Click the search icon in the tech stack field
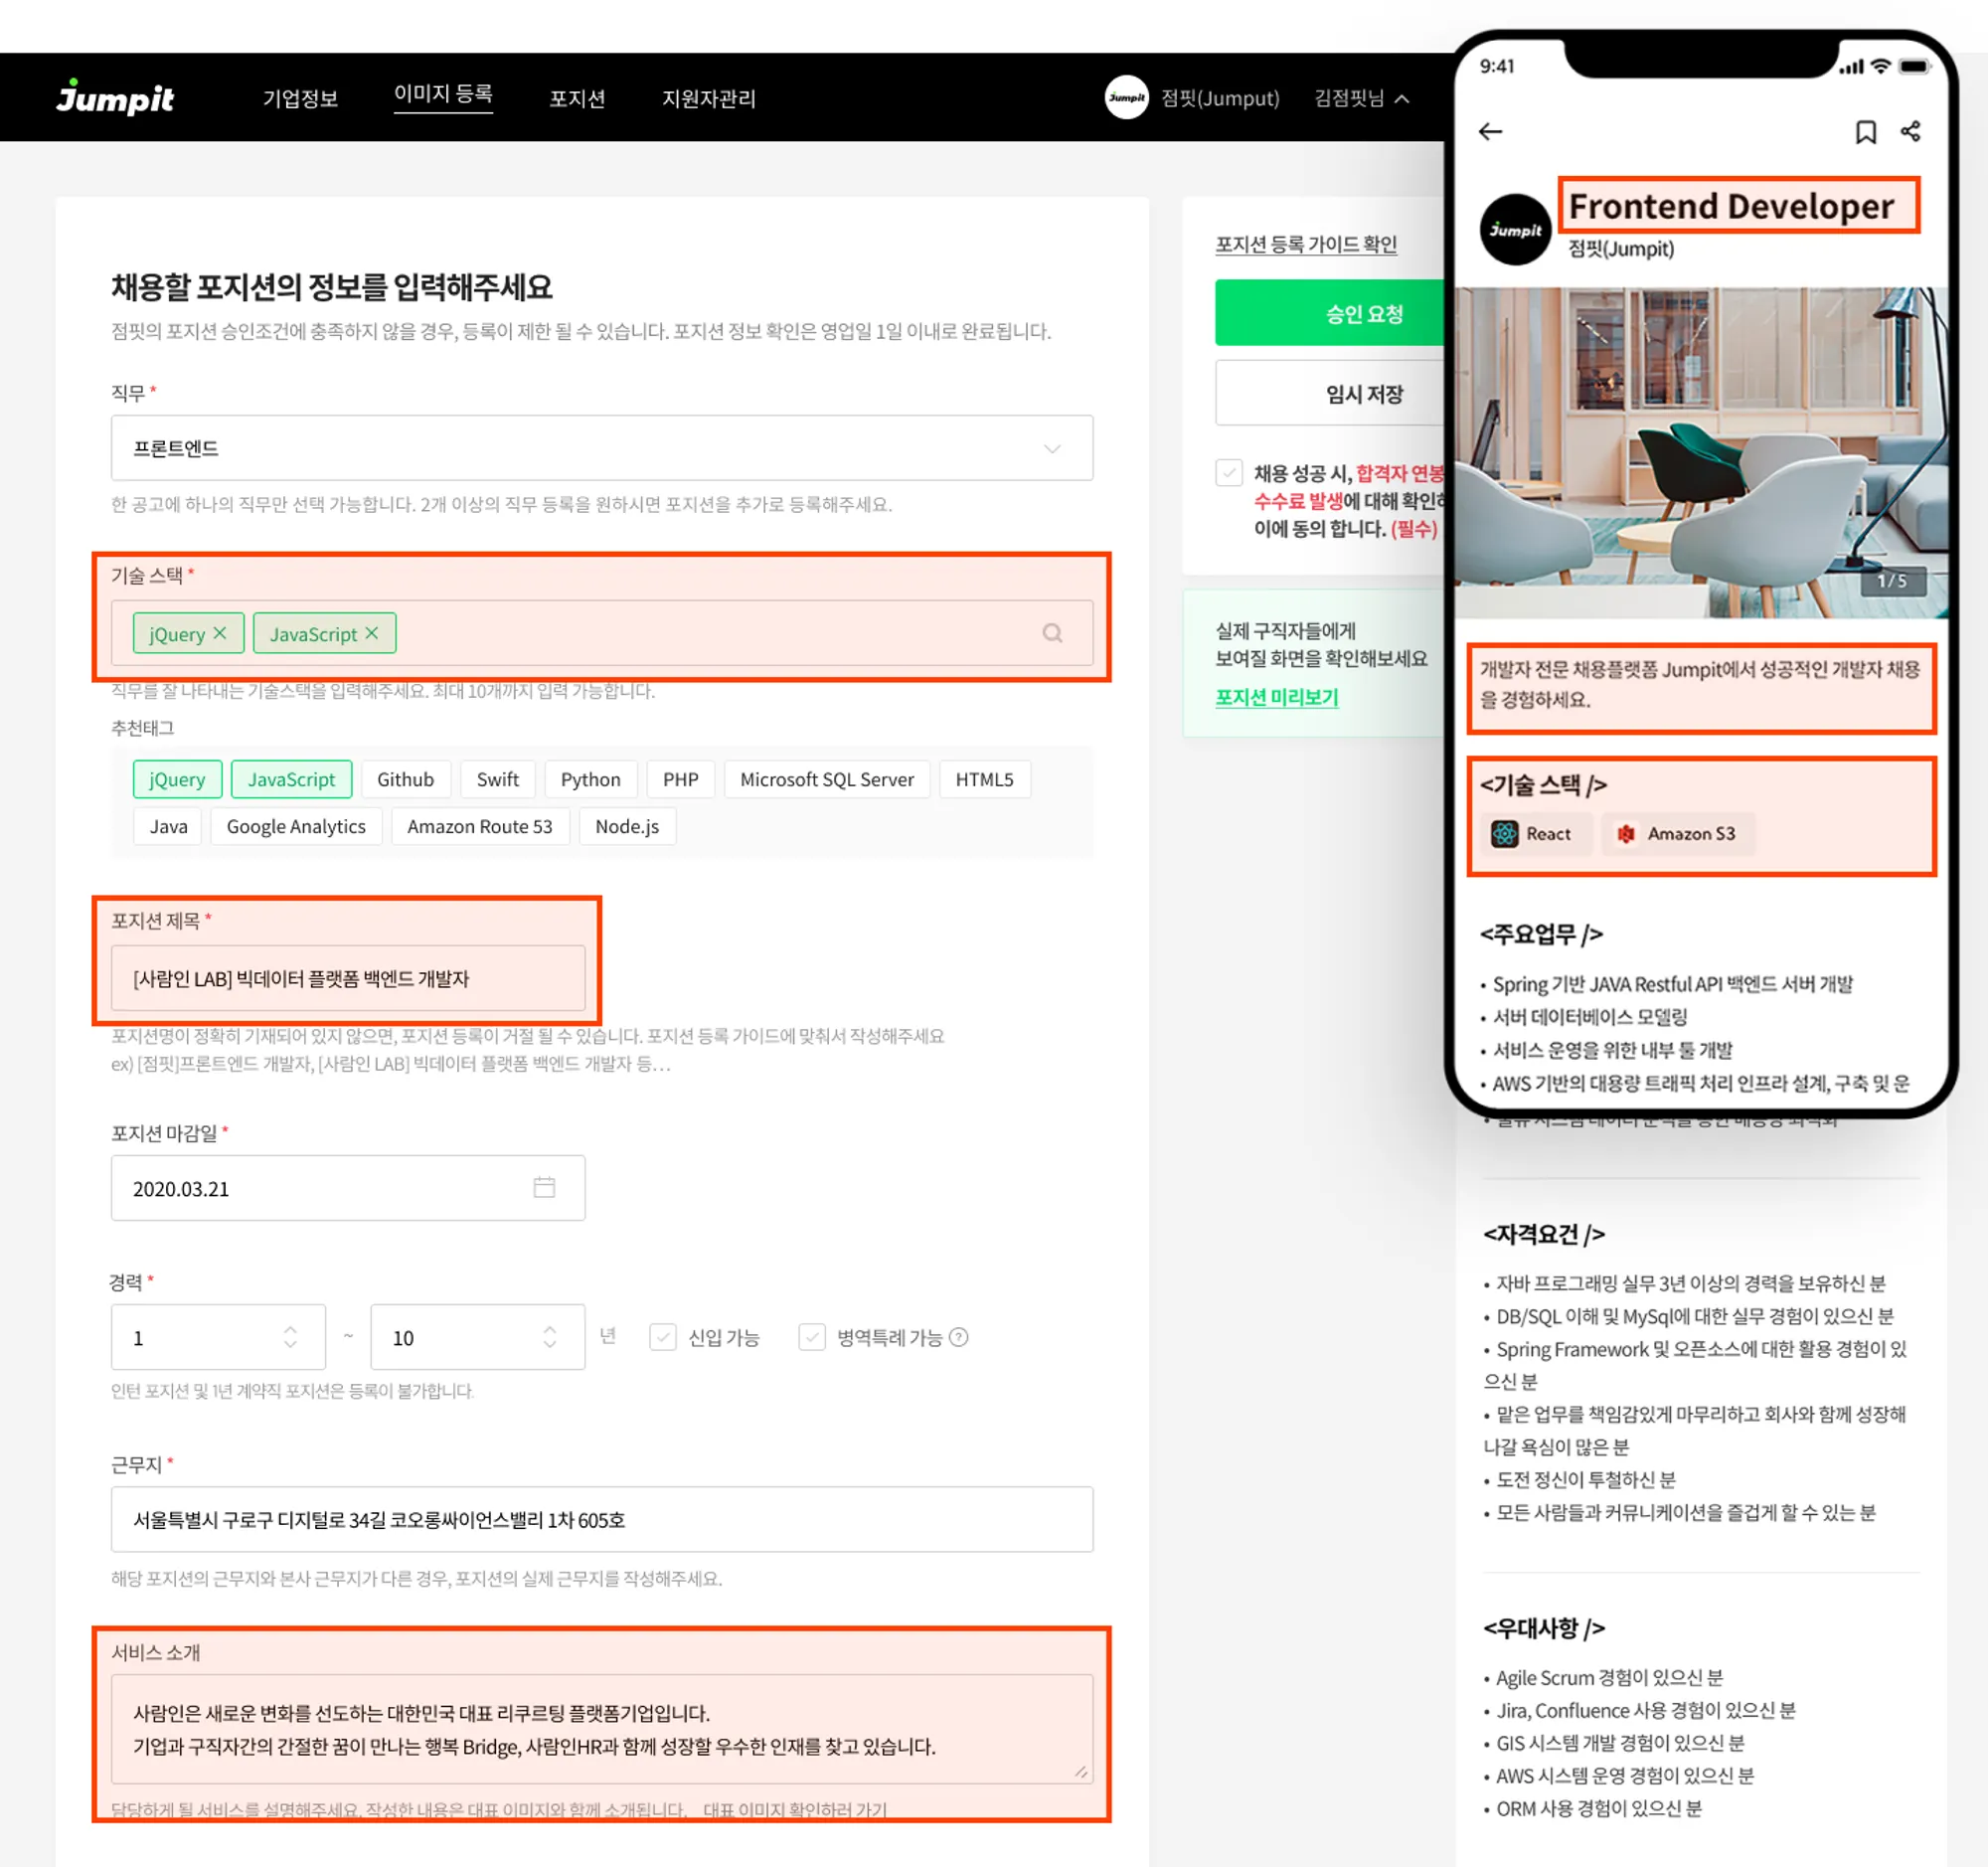The height and width of the screenshot is (1867, 1988). pyautogui.click(x=1052, y=633)
